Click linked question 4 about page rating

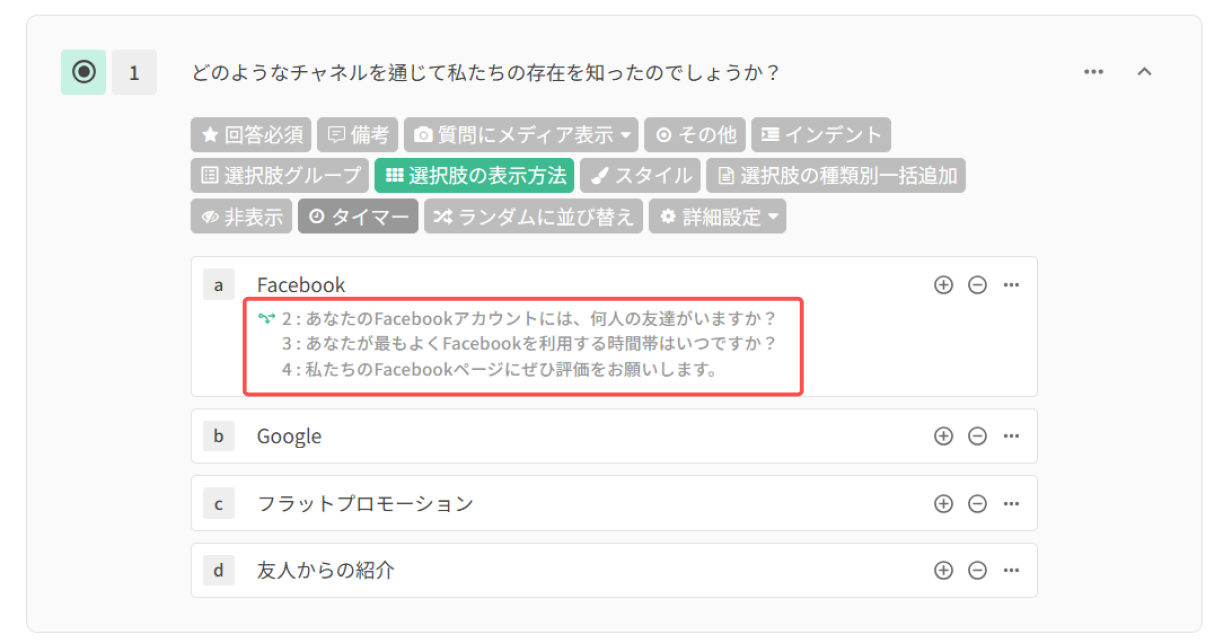(x=500, y=370)
